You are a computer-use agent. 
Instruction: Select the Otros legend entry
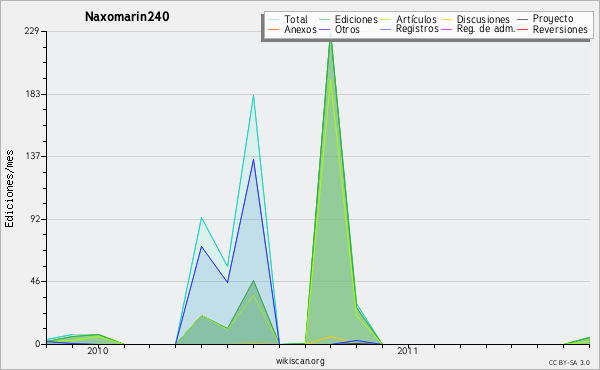(x=347, y=29)
